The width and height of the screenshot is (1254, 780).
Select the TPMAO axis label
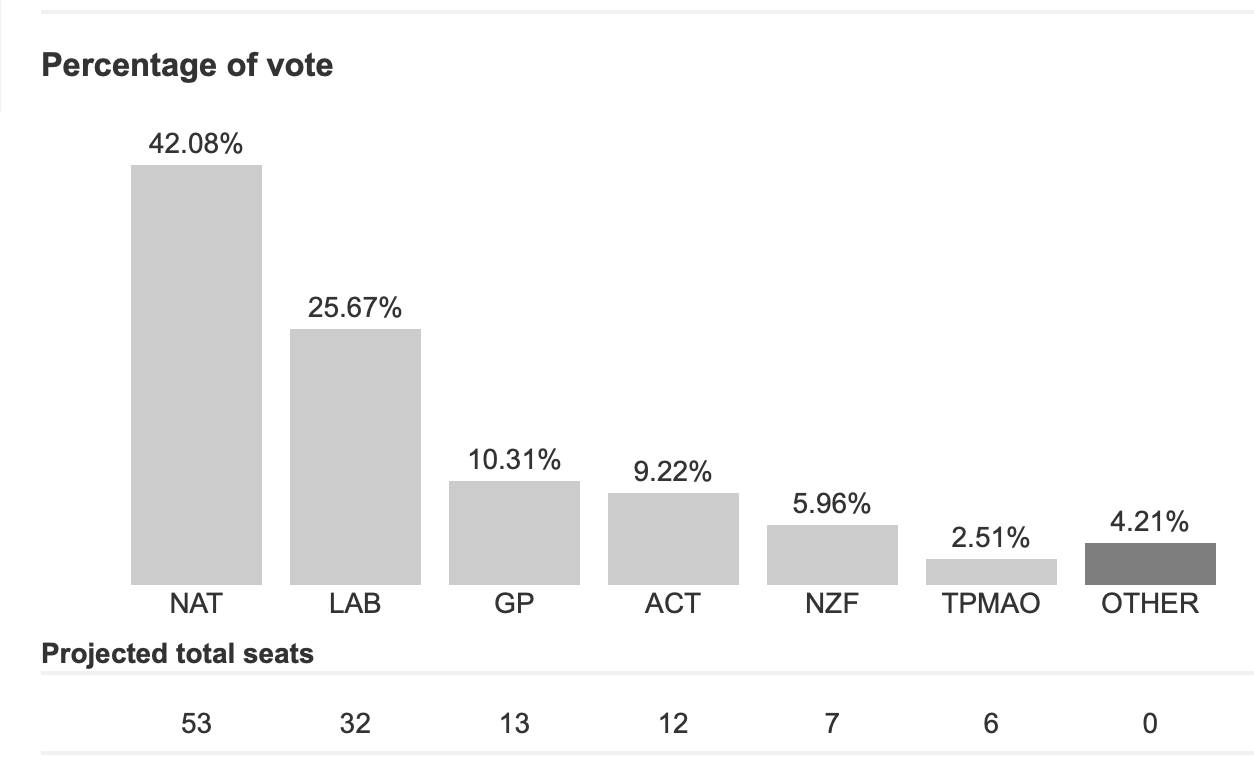click(991, 604)
